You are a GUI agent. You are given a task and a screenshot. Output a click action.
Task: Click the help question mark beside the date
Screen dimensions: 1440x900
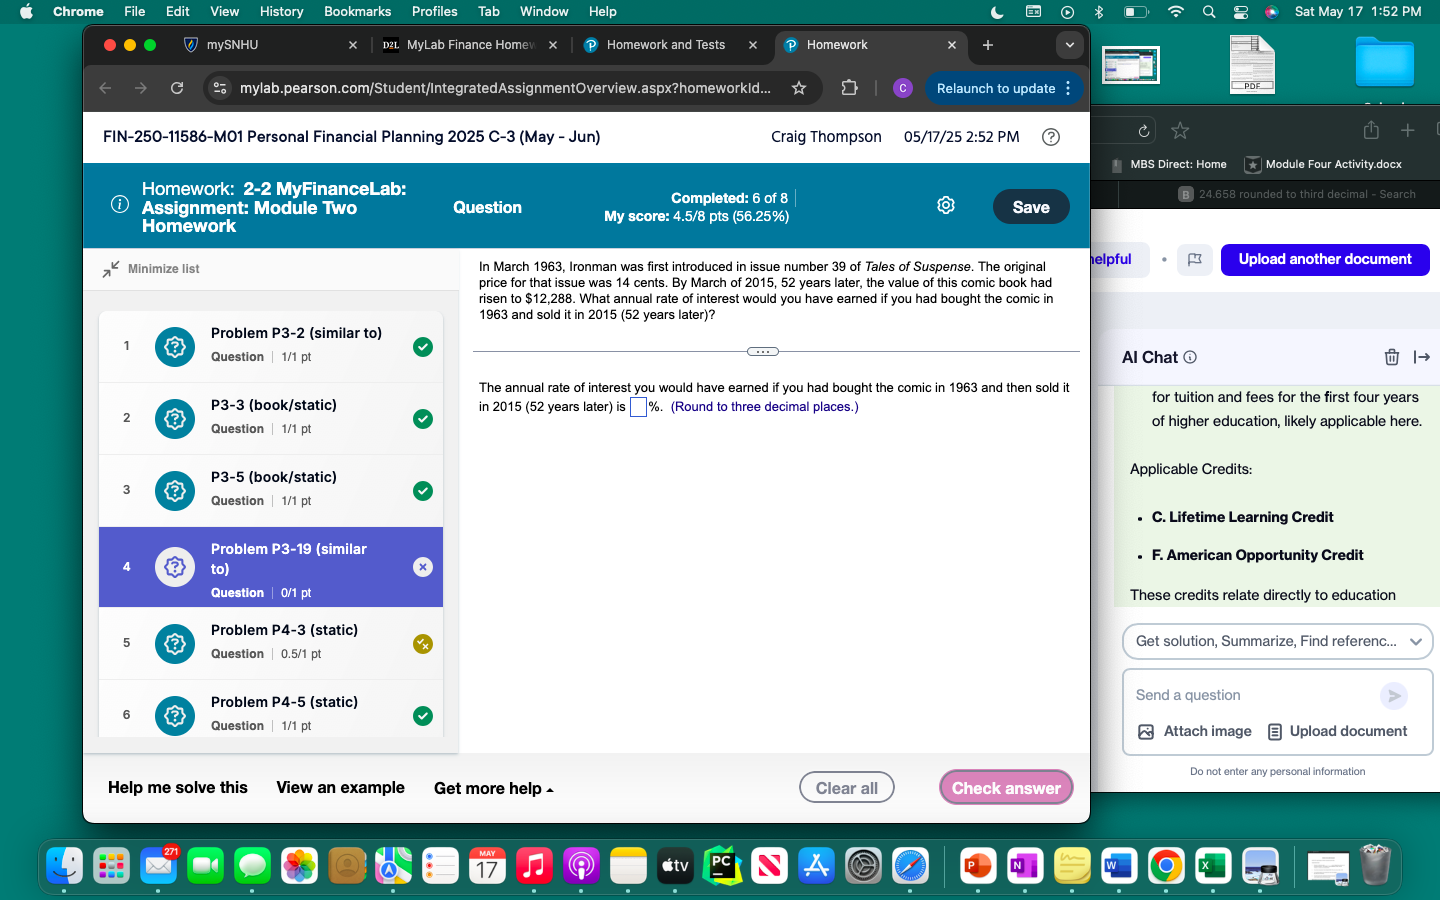click(x=1051, y=137)
